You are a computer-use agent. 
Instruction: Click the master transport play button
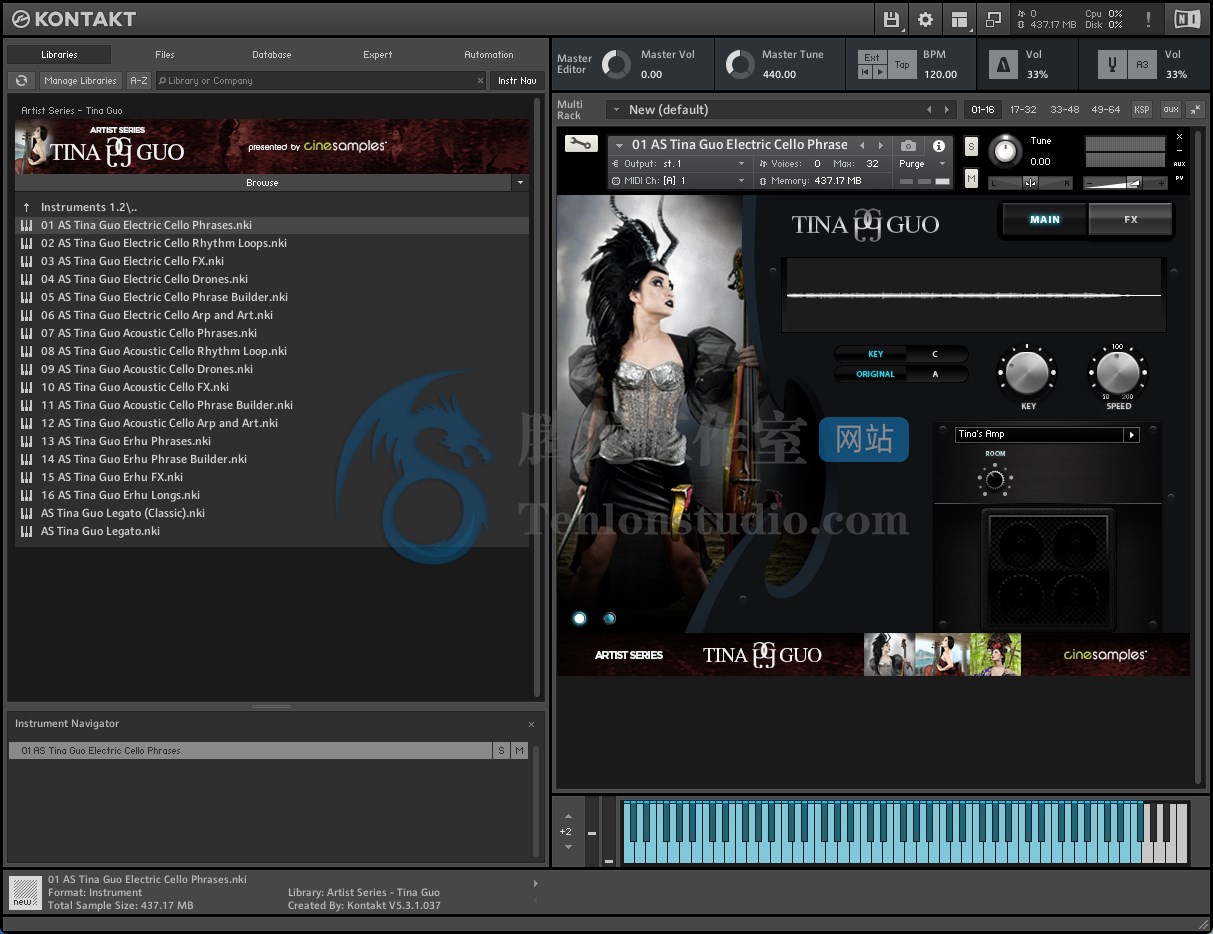coord(880,72)
